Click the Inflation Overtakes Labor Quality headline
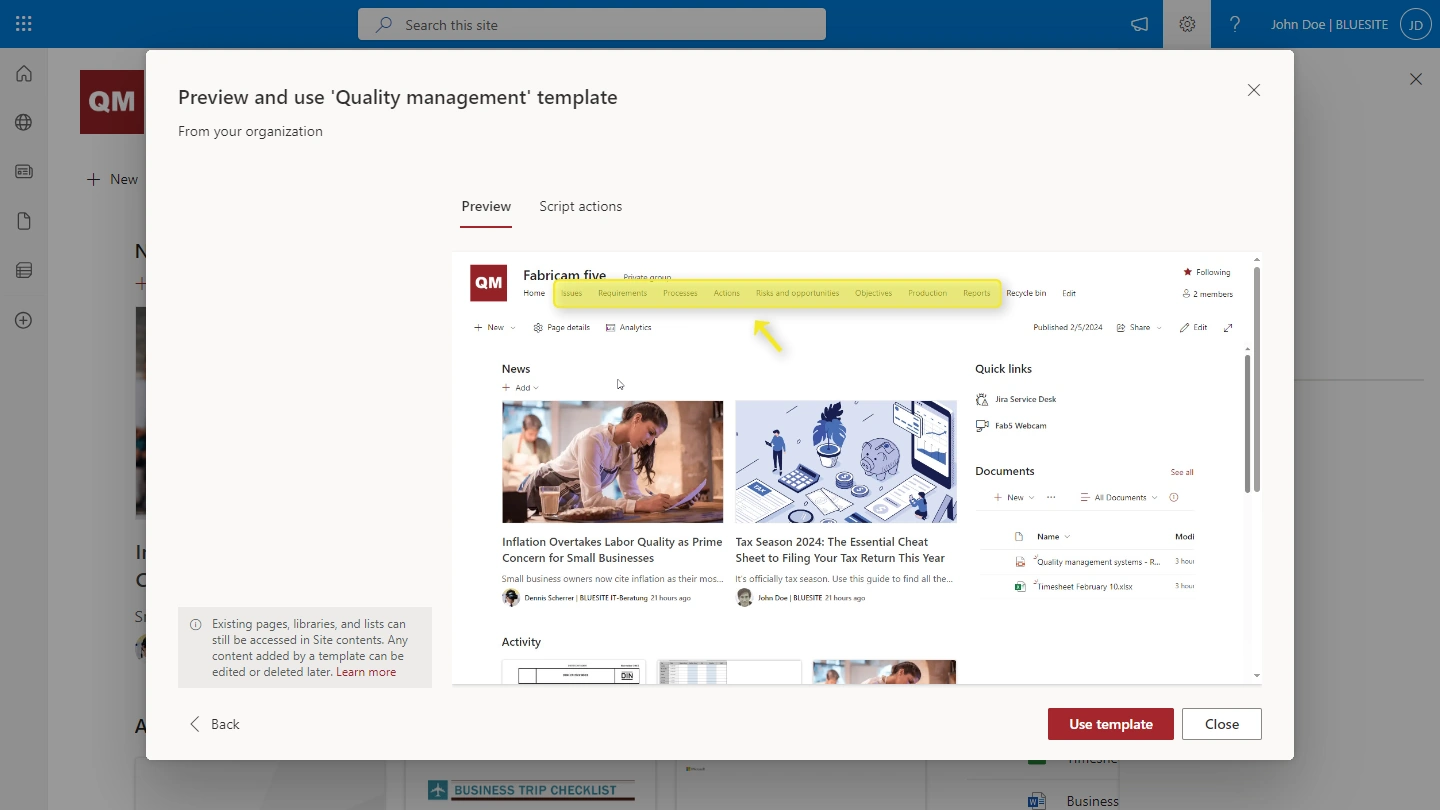The width and height of the screenshot is (1440, 810). (x=612, y=550)
